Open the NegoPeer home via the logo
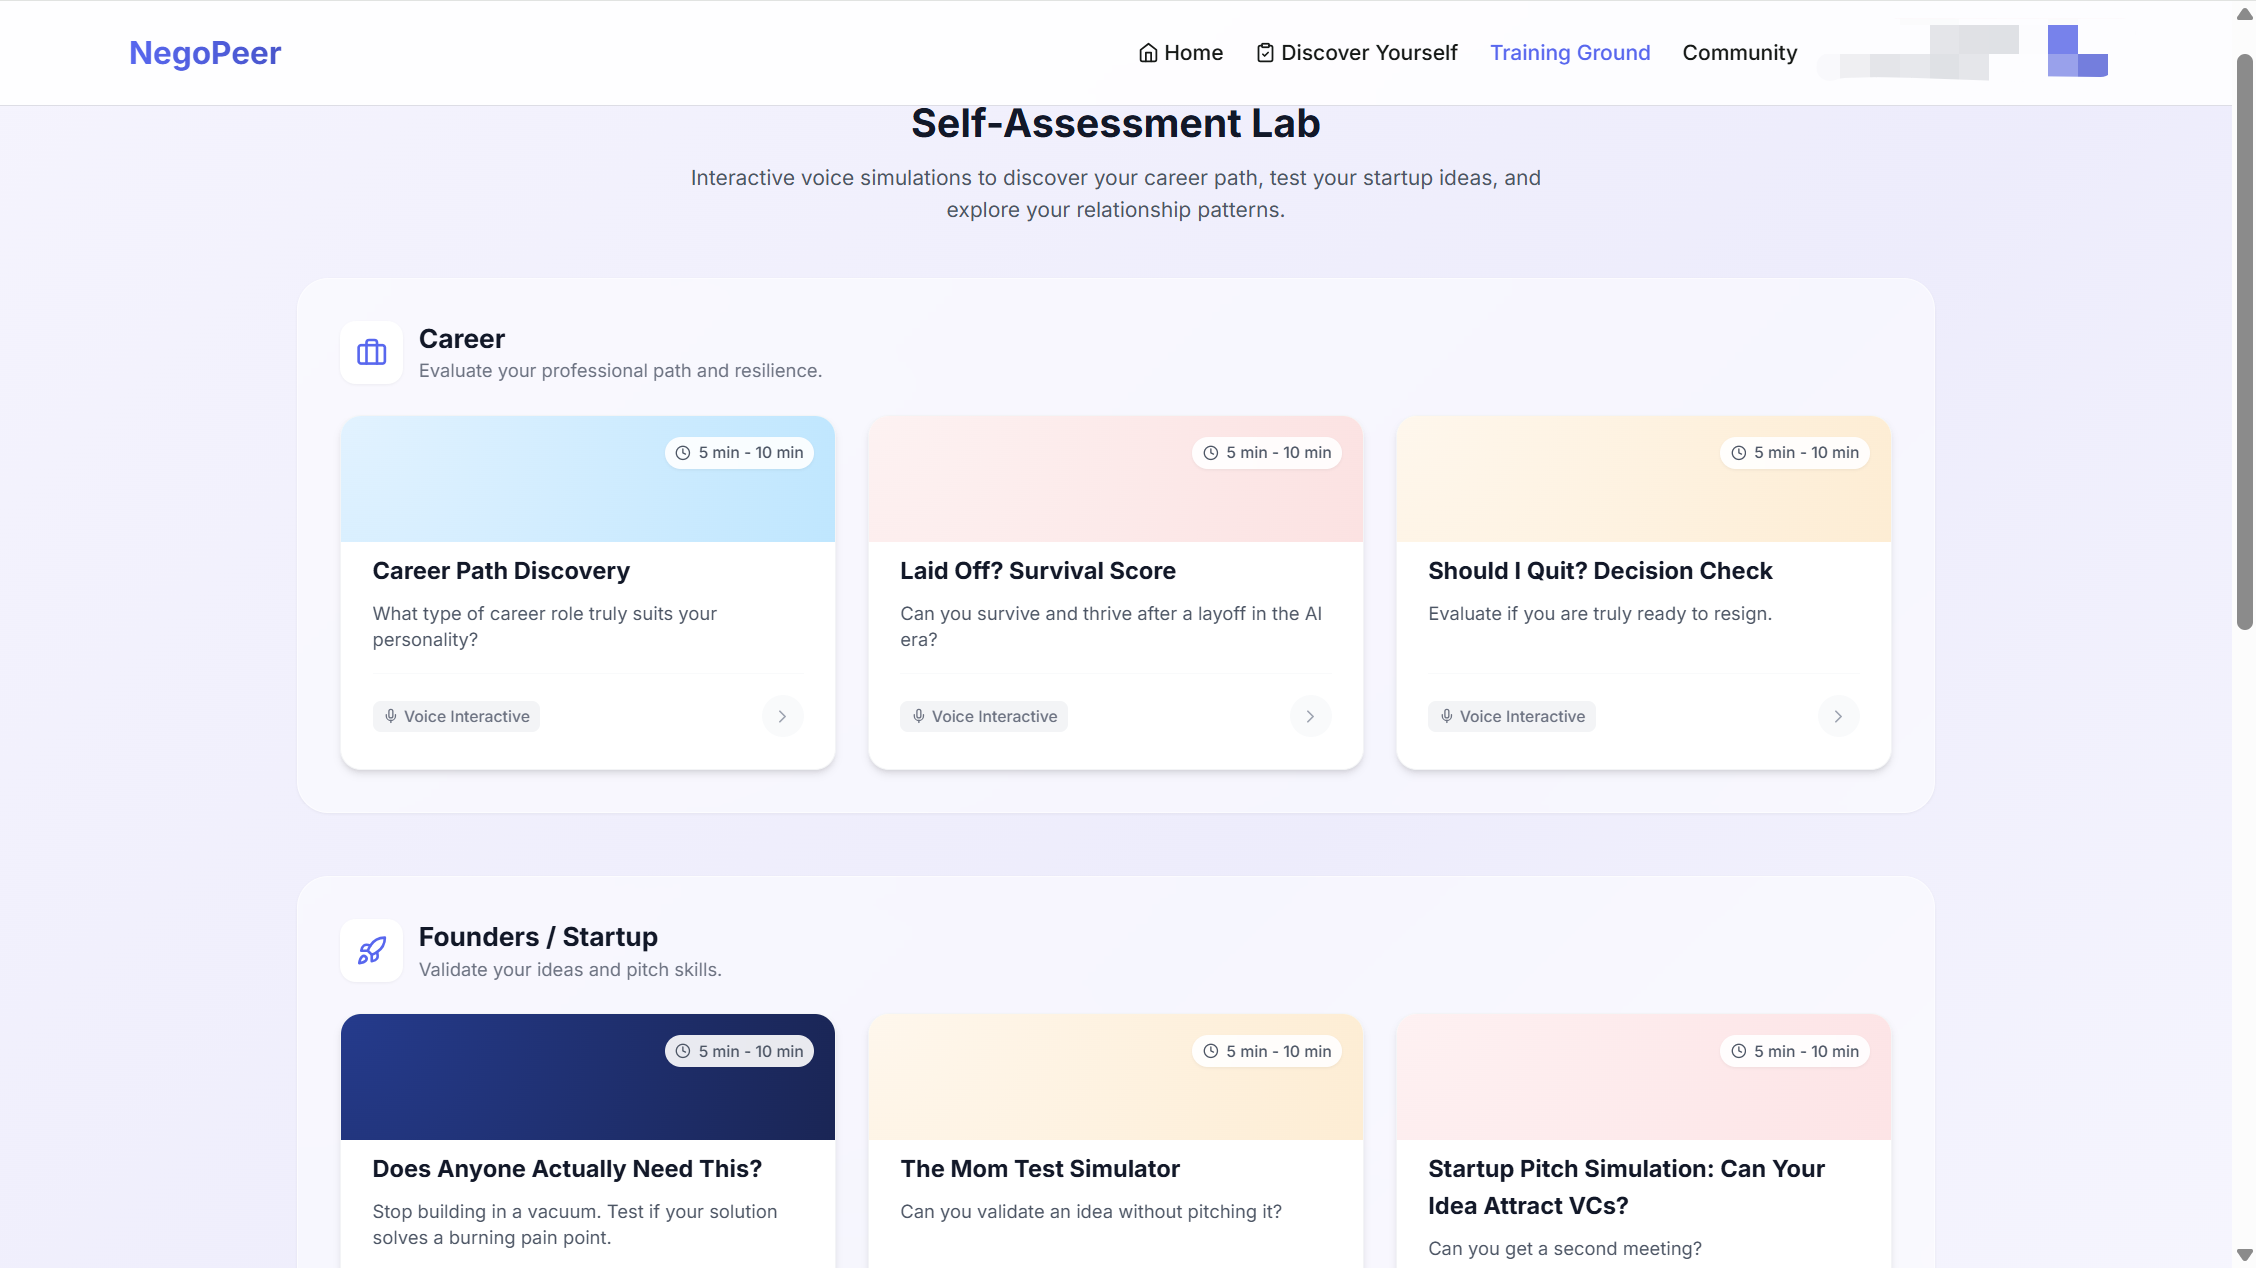Screen dimensions: 2256x1268 pyautogui.click(x=204, y=52)
